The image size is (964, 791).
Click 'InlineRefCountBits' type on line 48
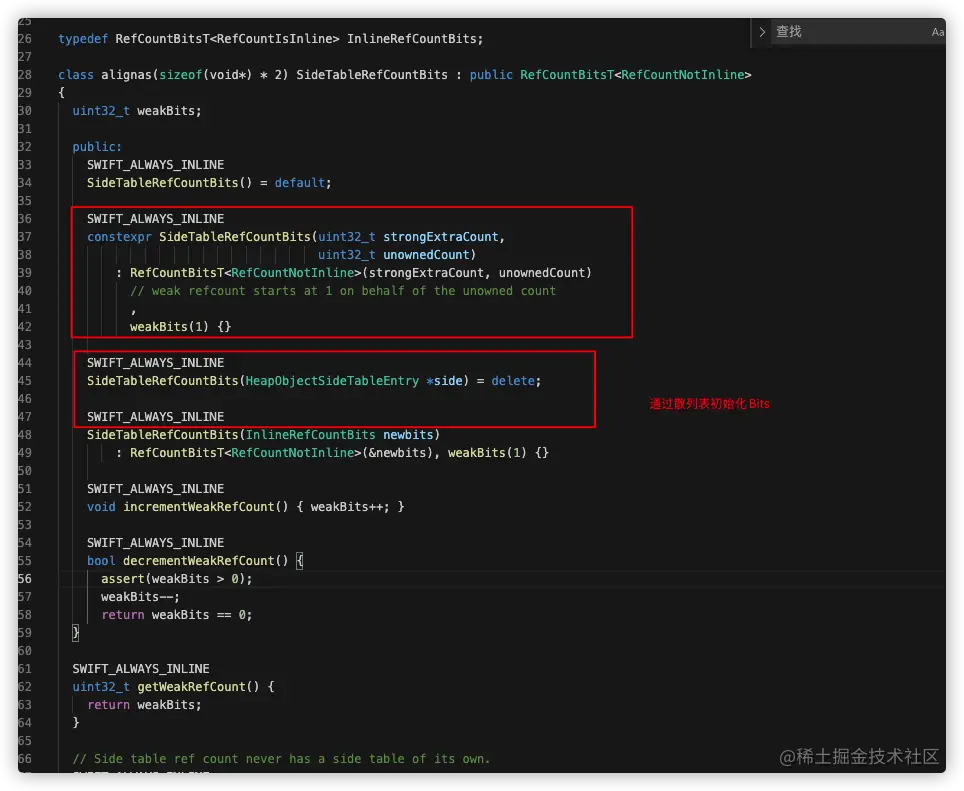pos(310,435)
